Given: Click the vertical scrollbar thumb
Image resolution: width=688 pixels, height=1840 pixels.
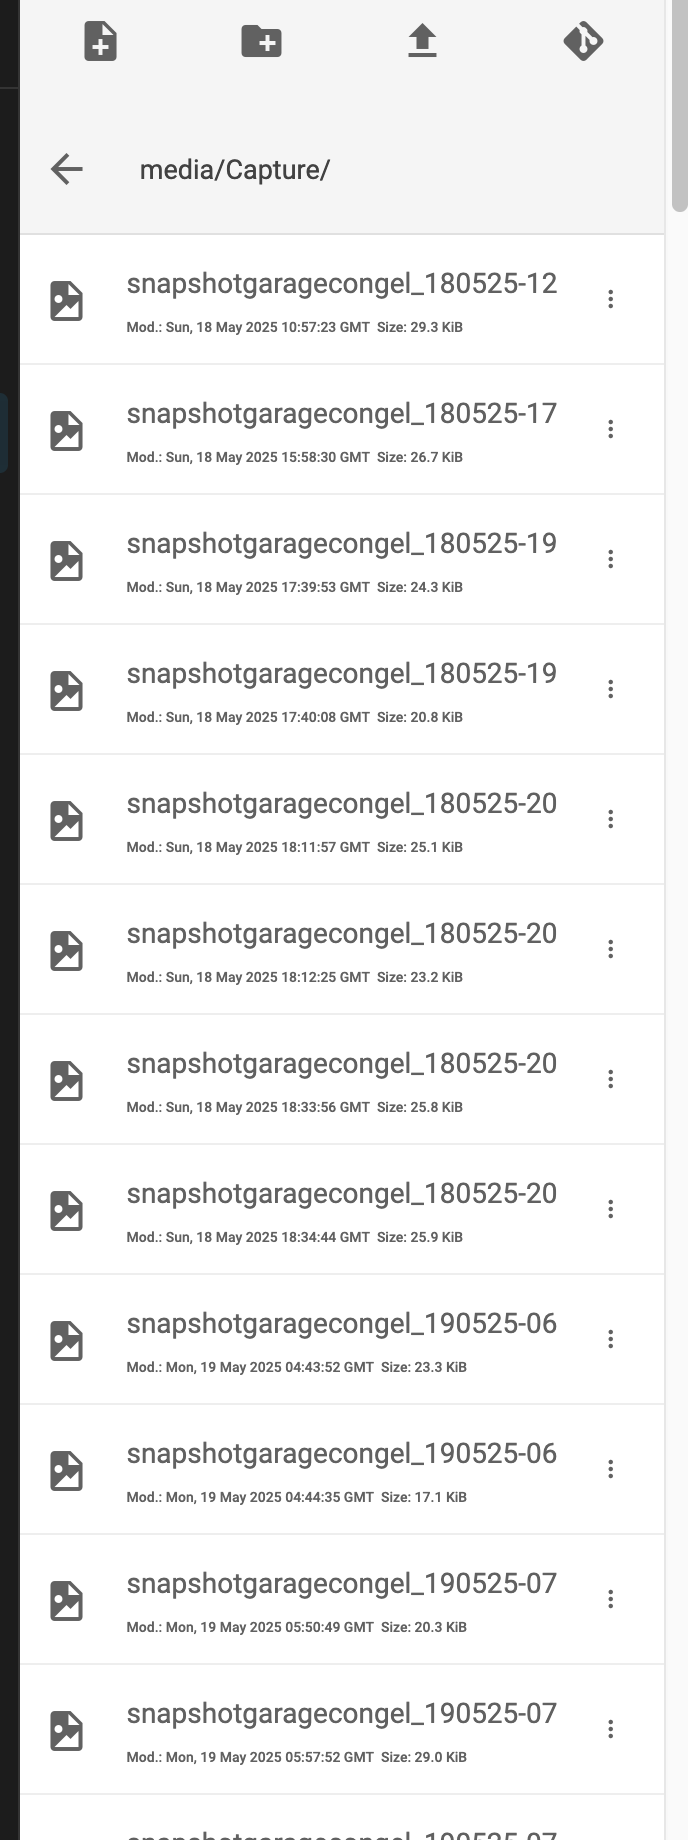Looking at the screenshot, I should 680,105.
